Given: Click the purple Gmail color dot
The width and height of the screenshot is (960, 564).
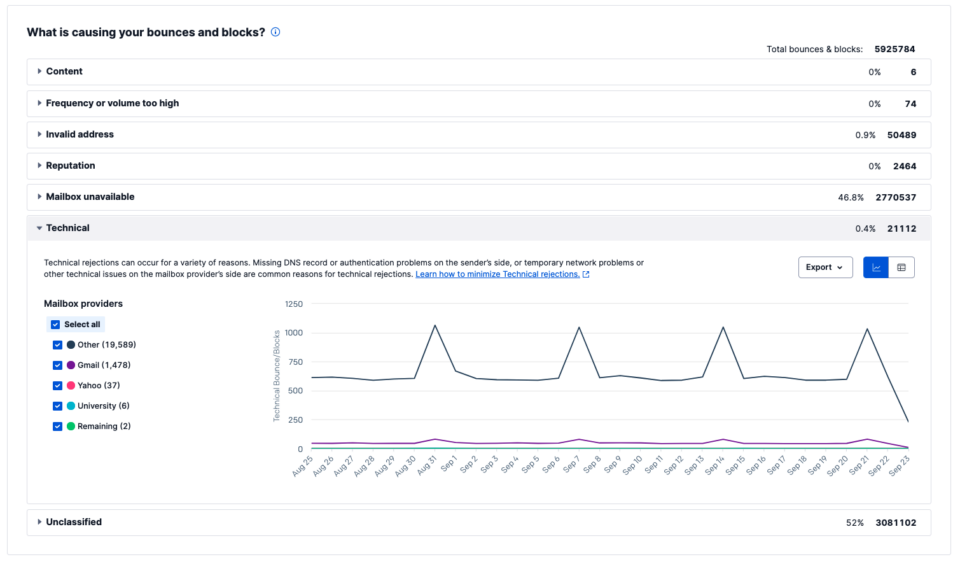Looking at the screenshot, I should point(71,365).
